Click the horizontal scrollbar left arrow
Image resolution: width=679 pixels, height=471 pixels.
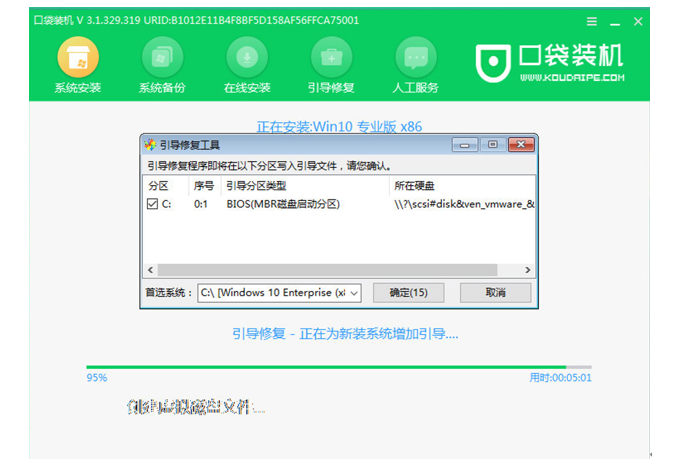click(x=151, y=270)
